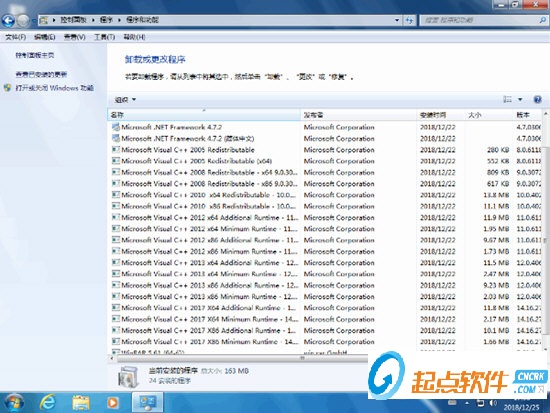The height and width of the screenshot is (413, 550).
Task: Launch Internet Explorer from the taskbar
Action: tap(48, 402)
